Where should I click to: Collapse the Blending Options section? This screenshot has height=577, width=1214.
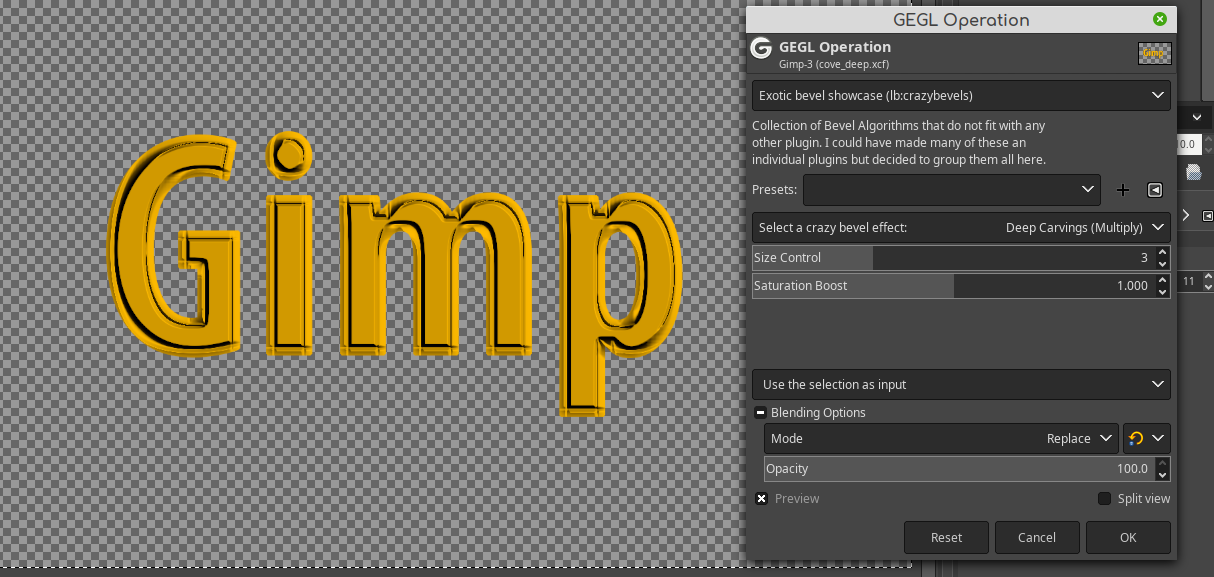click(x=760, y=412)
